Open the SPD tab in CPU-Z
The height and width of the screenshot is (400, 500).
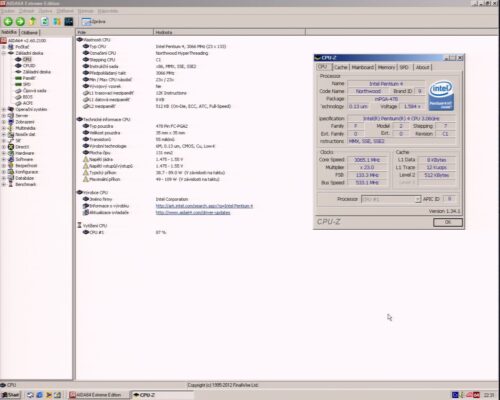point(404,67)
